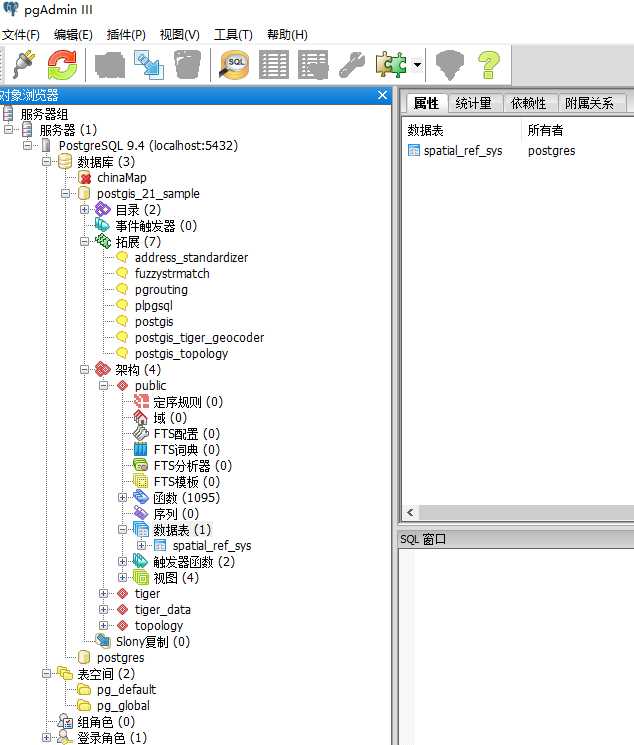Select the postgis extension icon
Image resolution: width=634 pixels, height=745 pixels.
[x=123, y=321]
